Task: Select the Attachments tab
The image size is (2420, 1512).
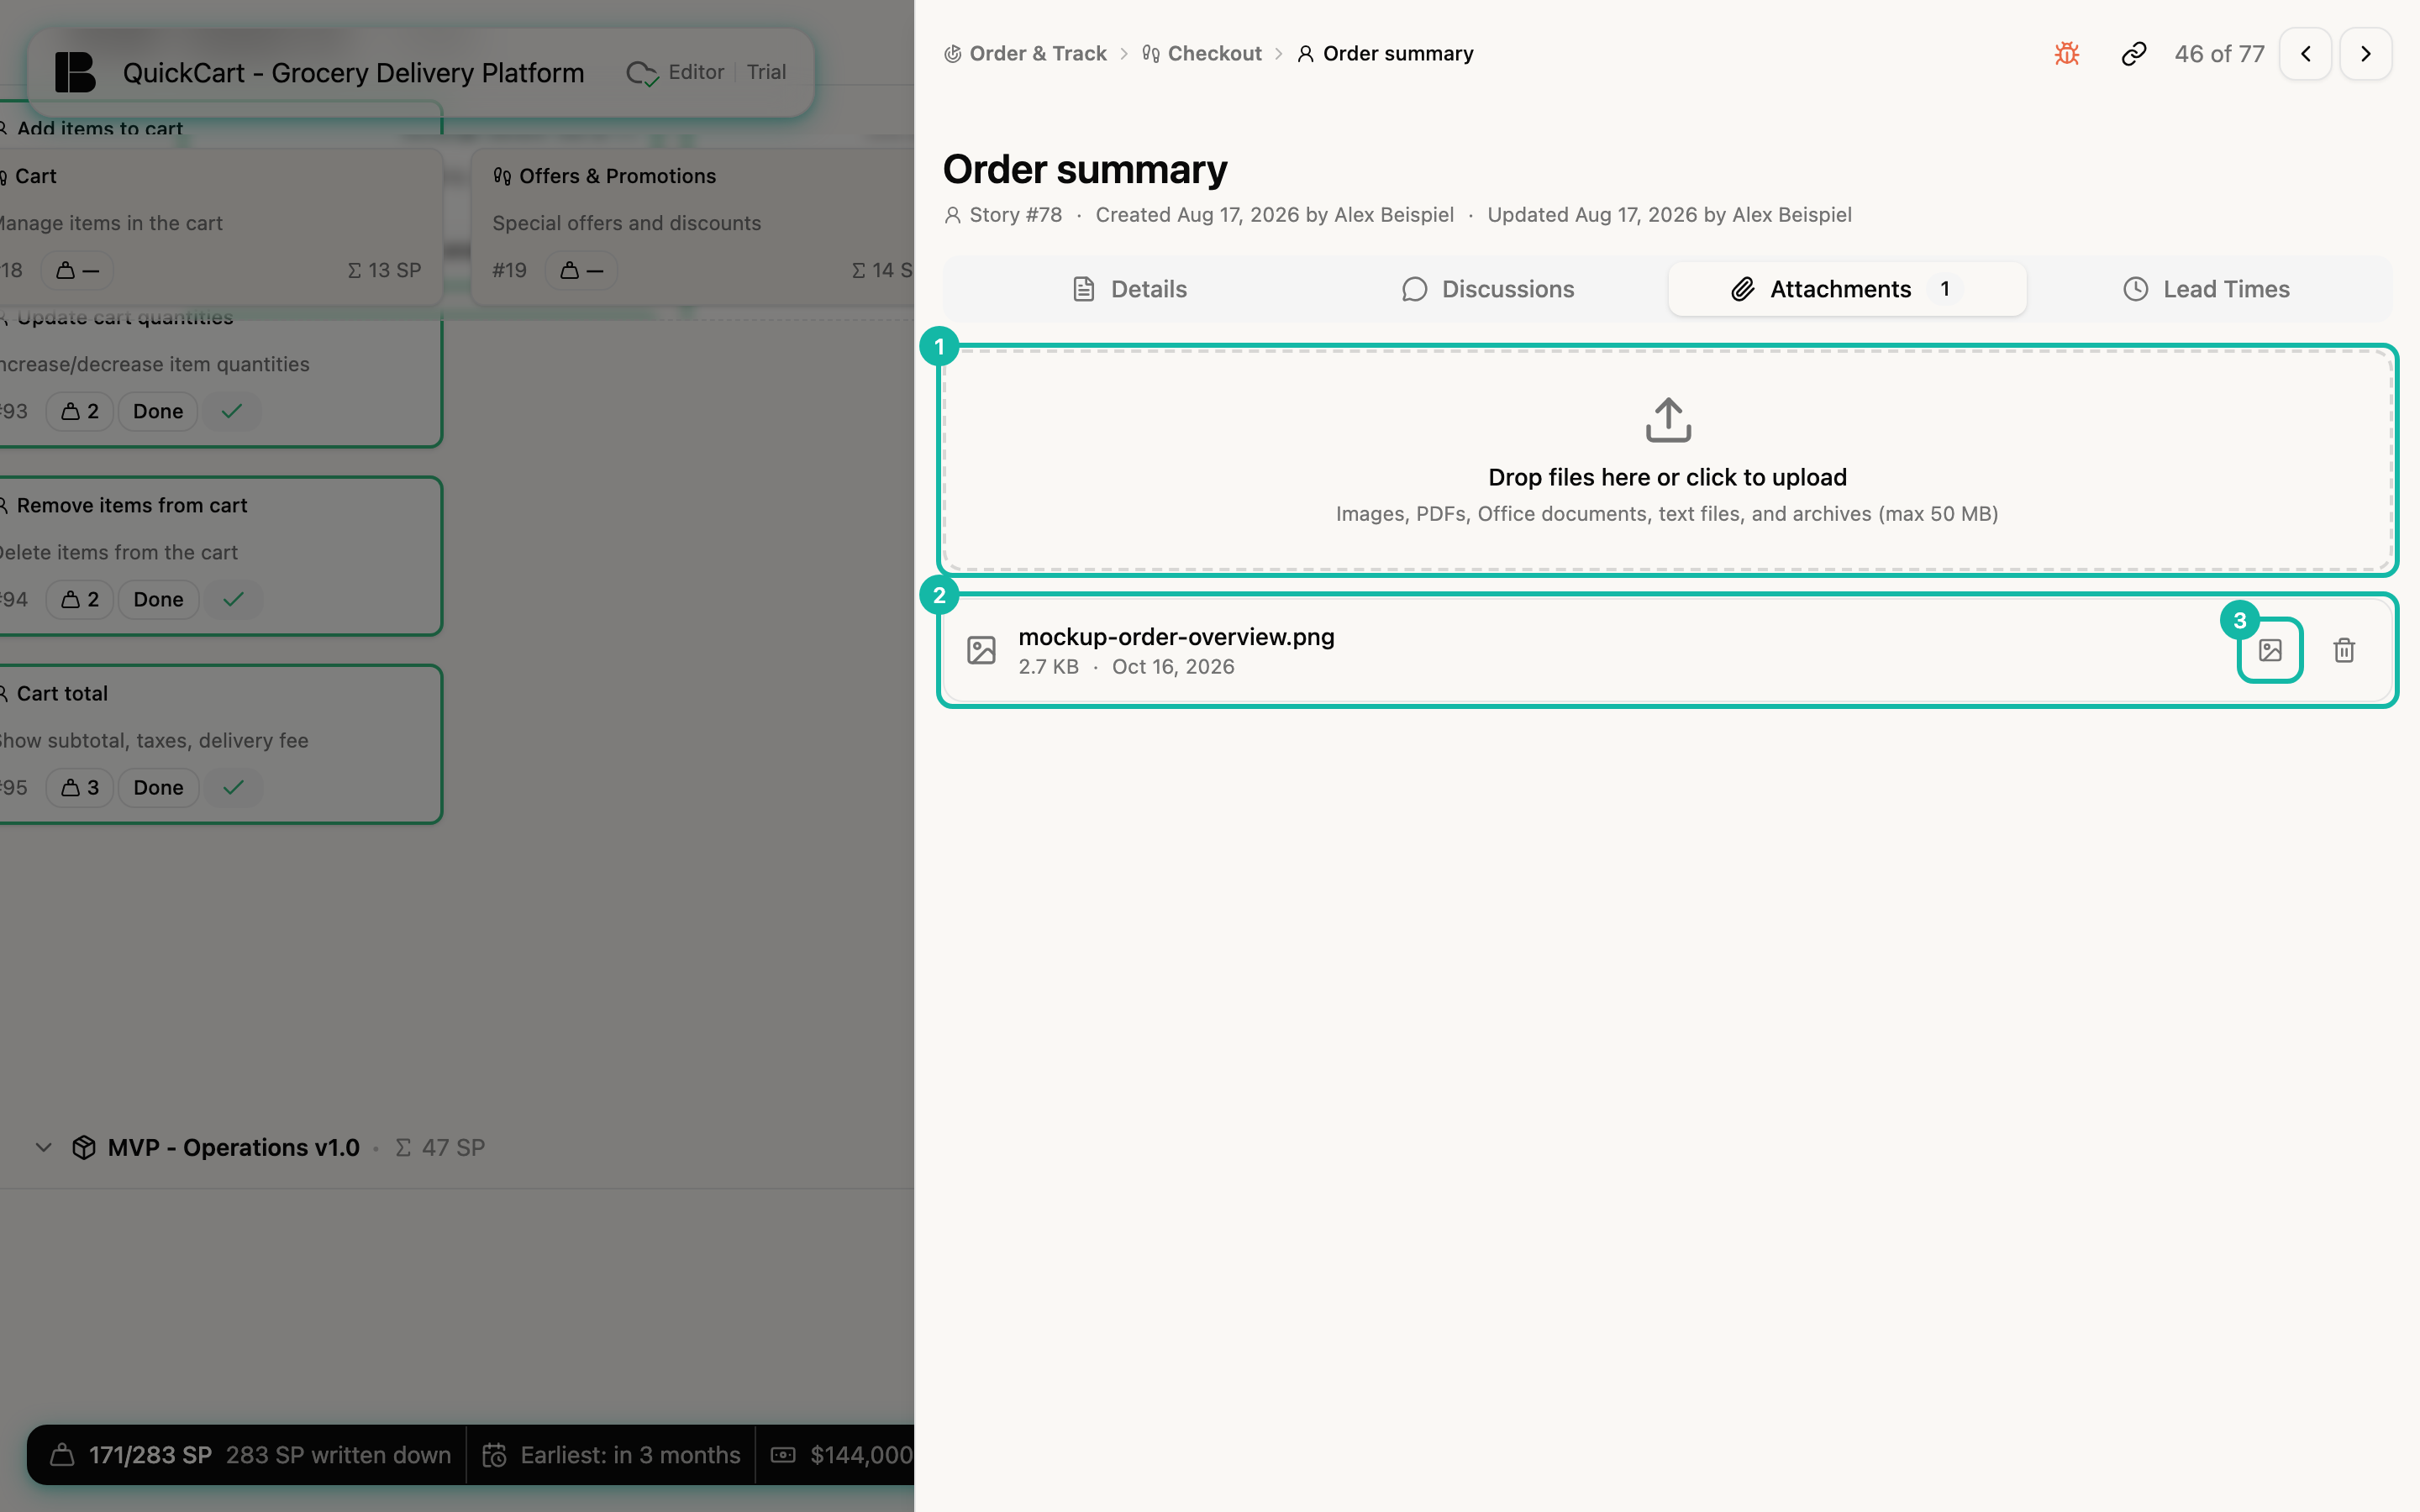Action: pos(1847,289)
